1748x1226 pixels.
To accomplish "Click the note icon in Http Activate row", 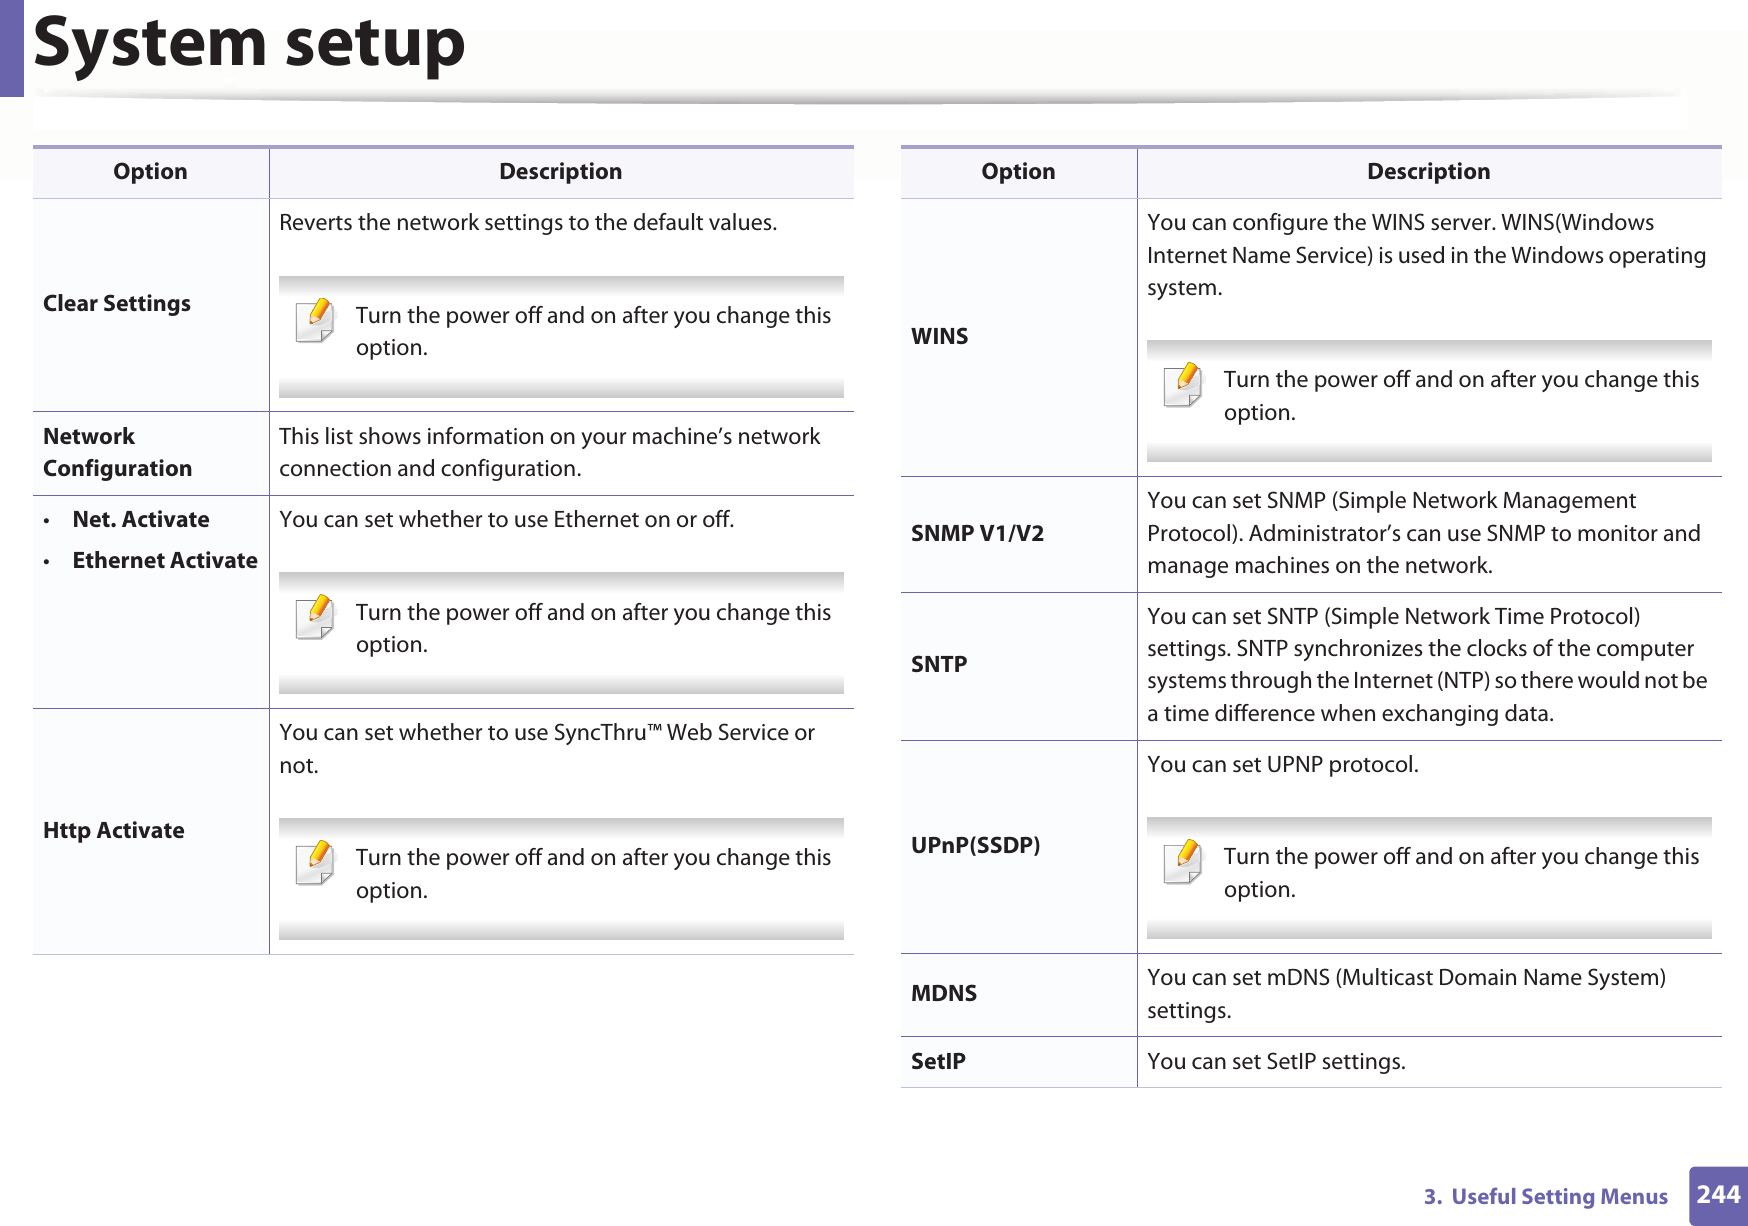I will click(315, 862).
